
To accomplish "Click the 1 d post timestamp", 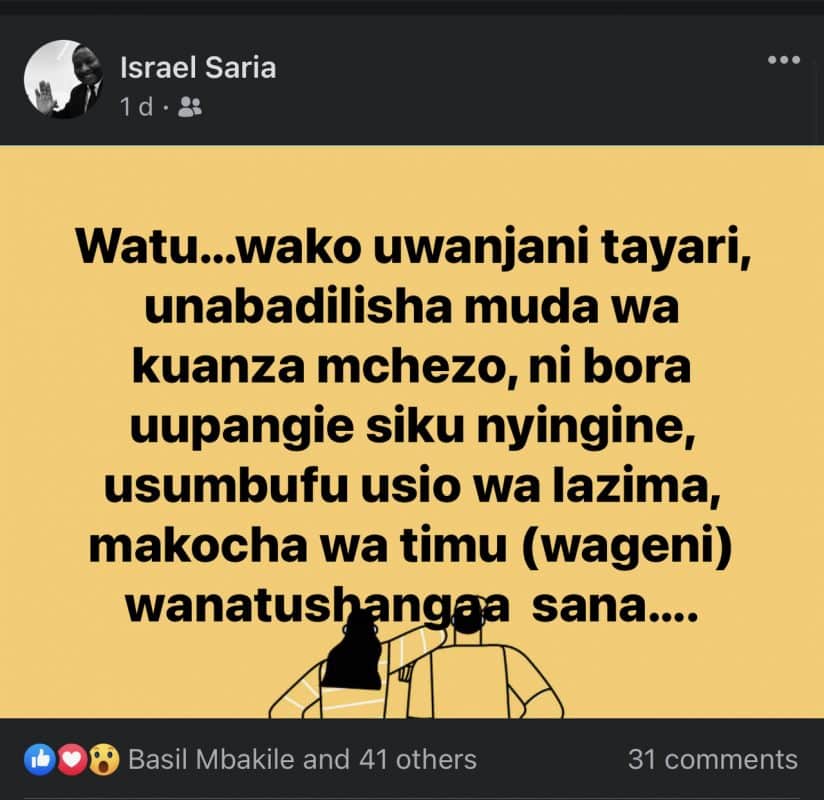I will pos(137,107).
